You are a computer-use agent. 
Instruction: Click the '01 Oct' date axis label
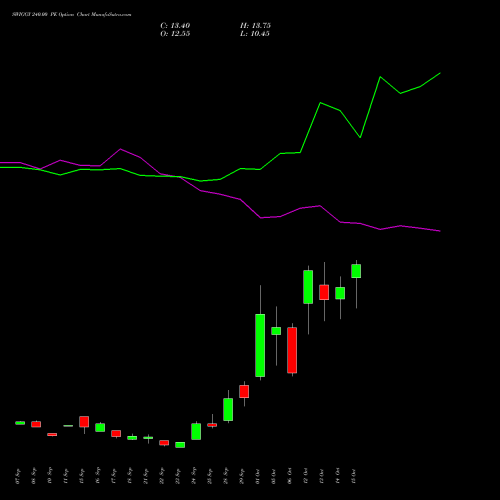258,476
